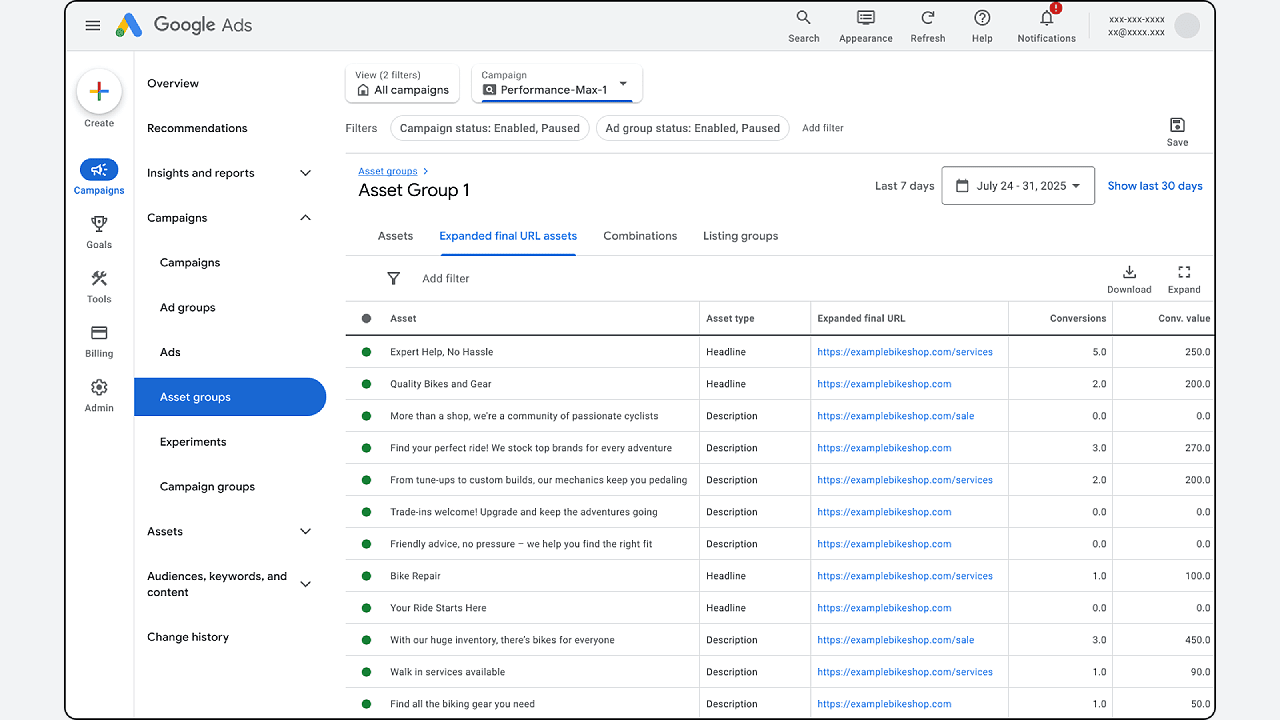Switch to the Combinations tab

click(640, 236)
